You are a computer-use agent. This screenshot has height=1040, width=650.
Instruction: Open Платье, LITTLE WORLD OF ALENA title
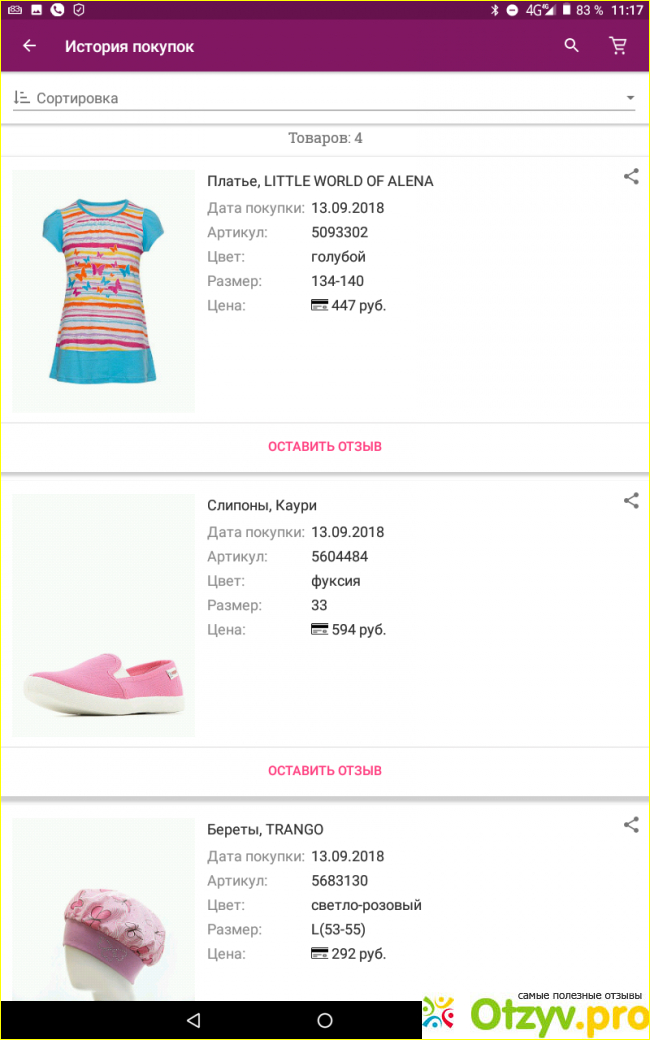[x=320, y=181]
